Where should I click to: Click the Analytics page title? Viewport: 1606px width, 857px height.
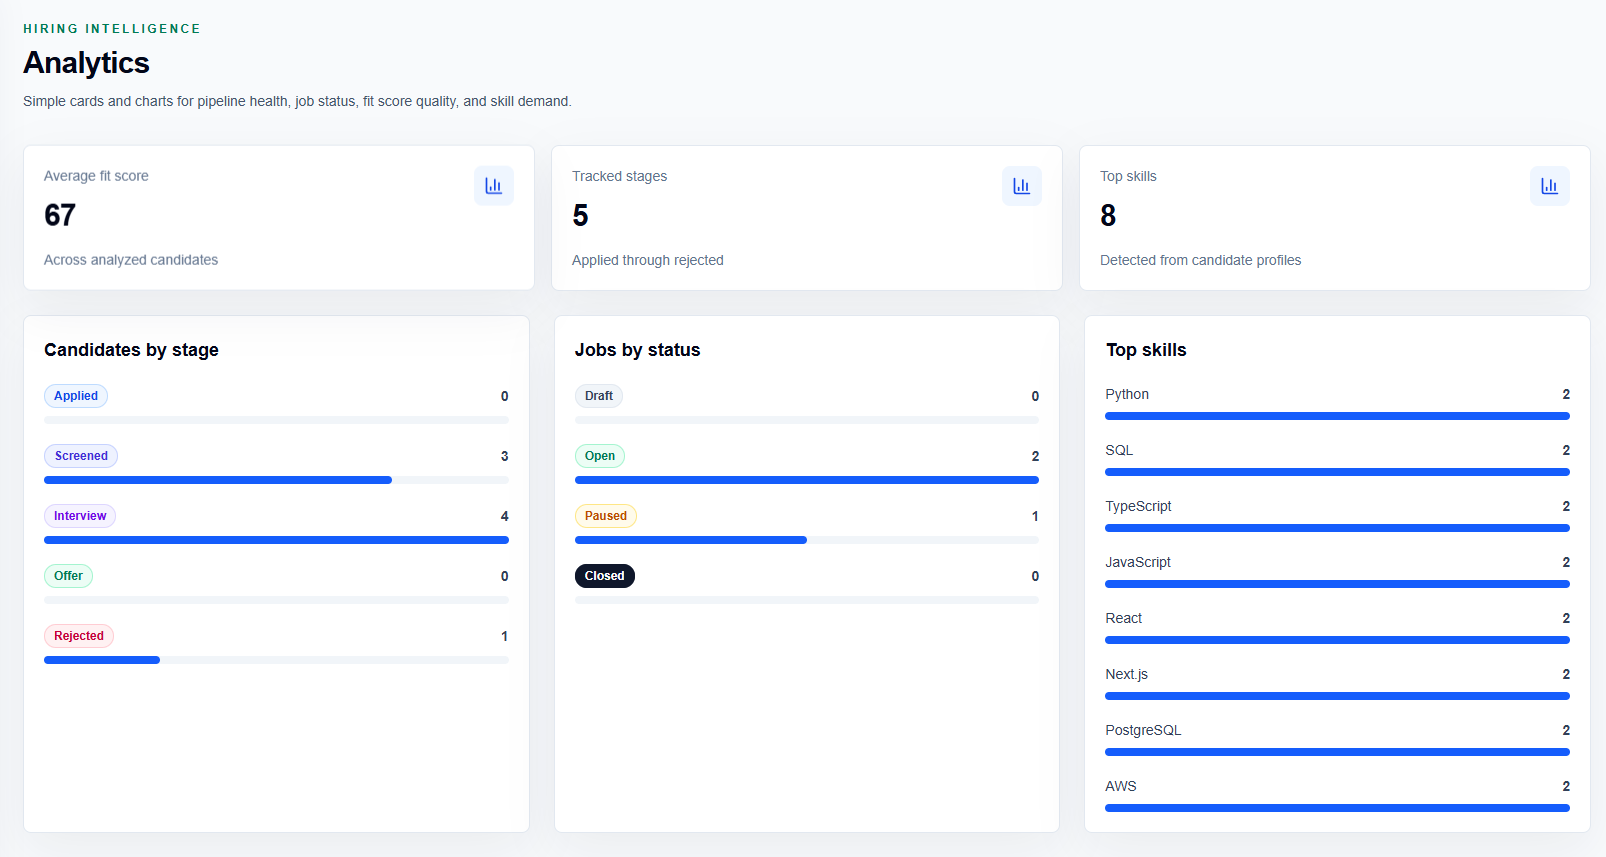pyautogui.click(x=86, y=63)
